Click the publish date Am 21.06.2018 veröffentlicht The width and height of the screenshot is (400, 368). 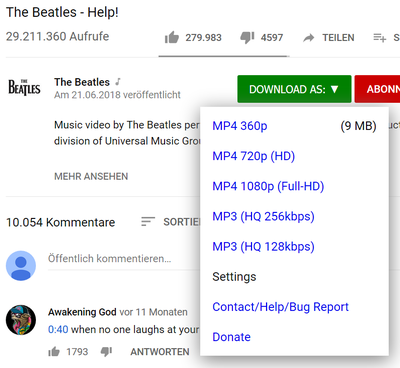click(117, 95)
